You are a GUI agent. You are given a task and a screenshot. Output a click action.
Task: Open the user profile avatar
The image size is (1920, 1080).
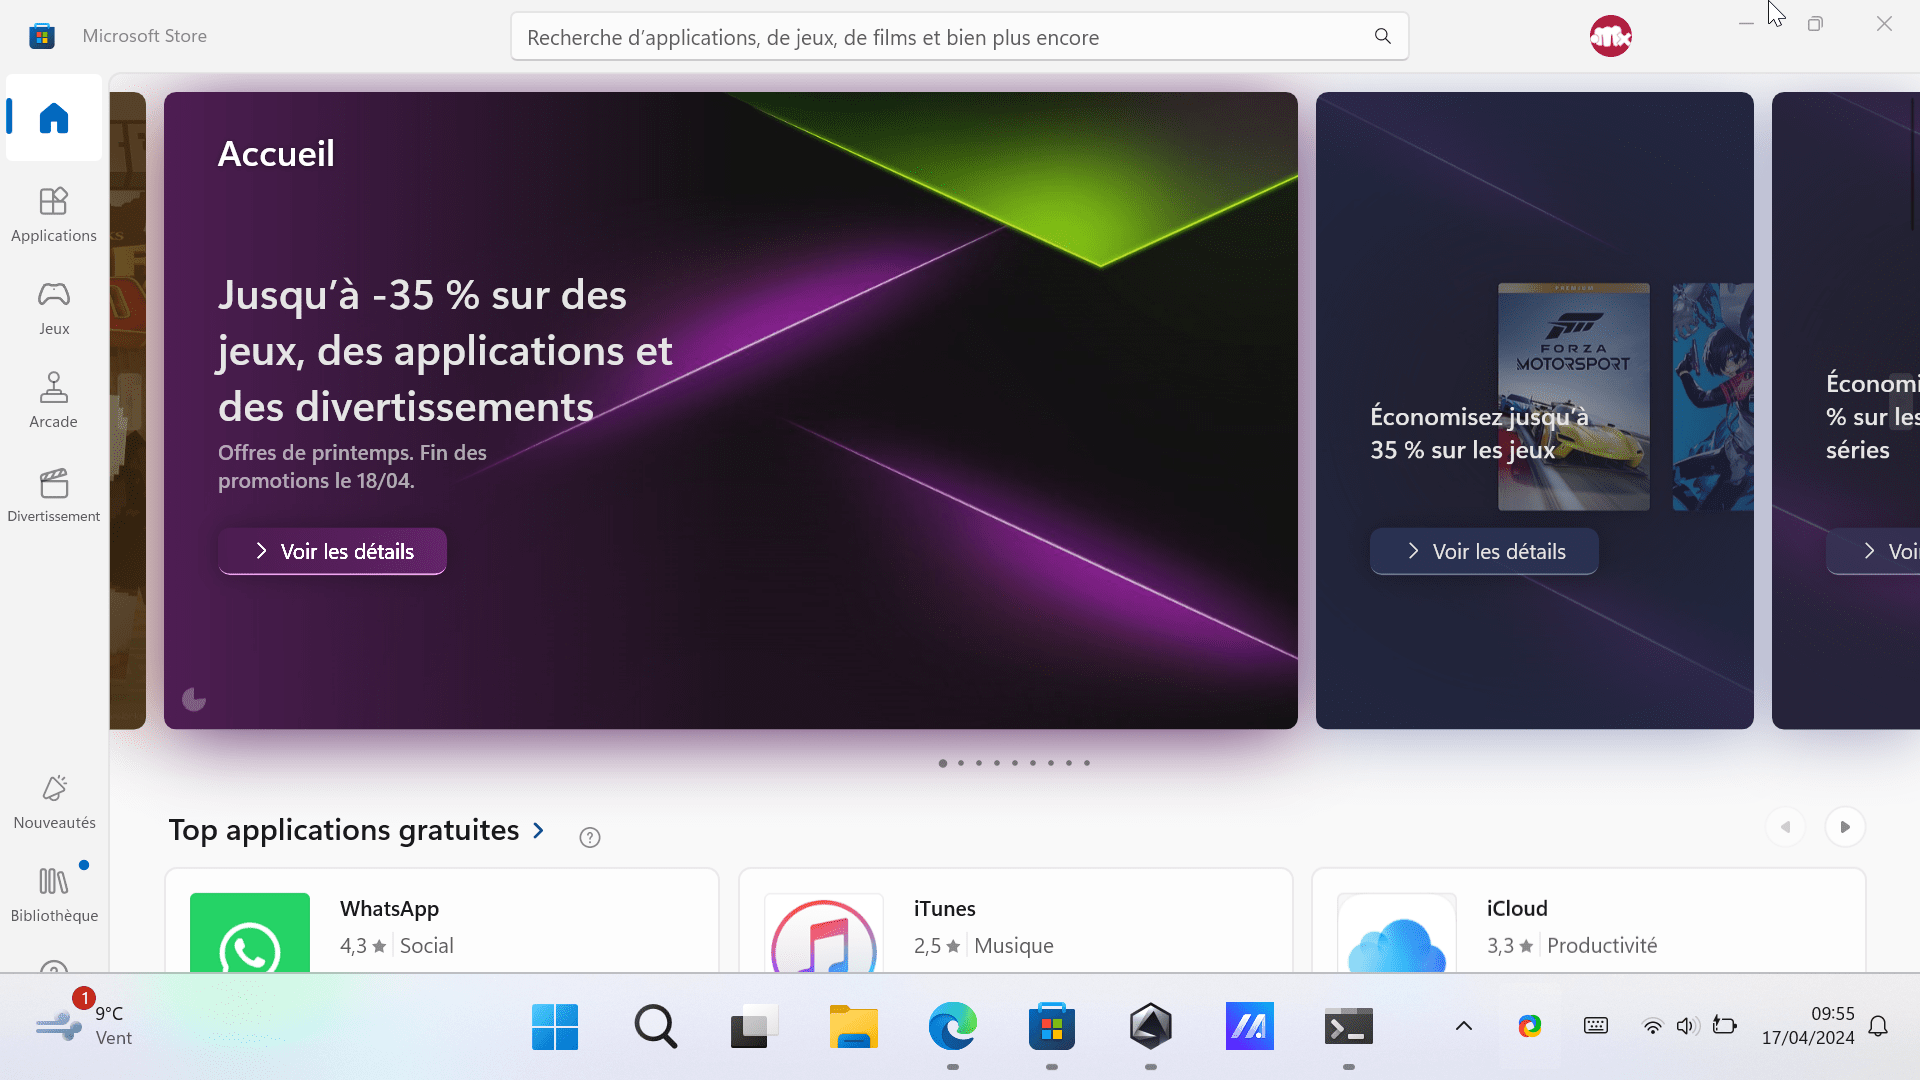point(1610,36)
